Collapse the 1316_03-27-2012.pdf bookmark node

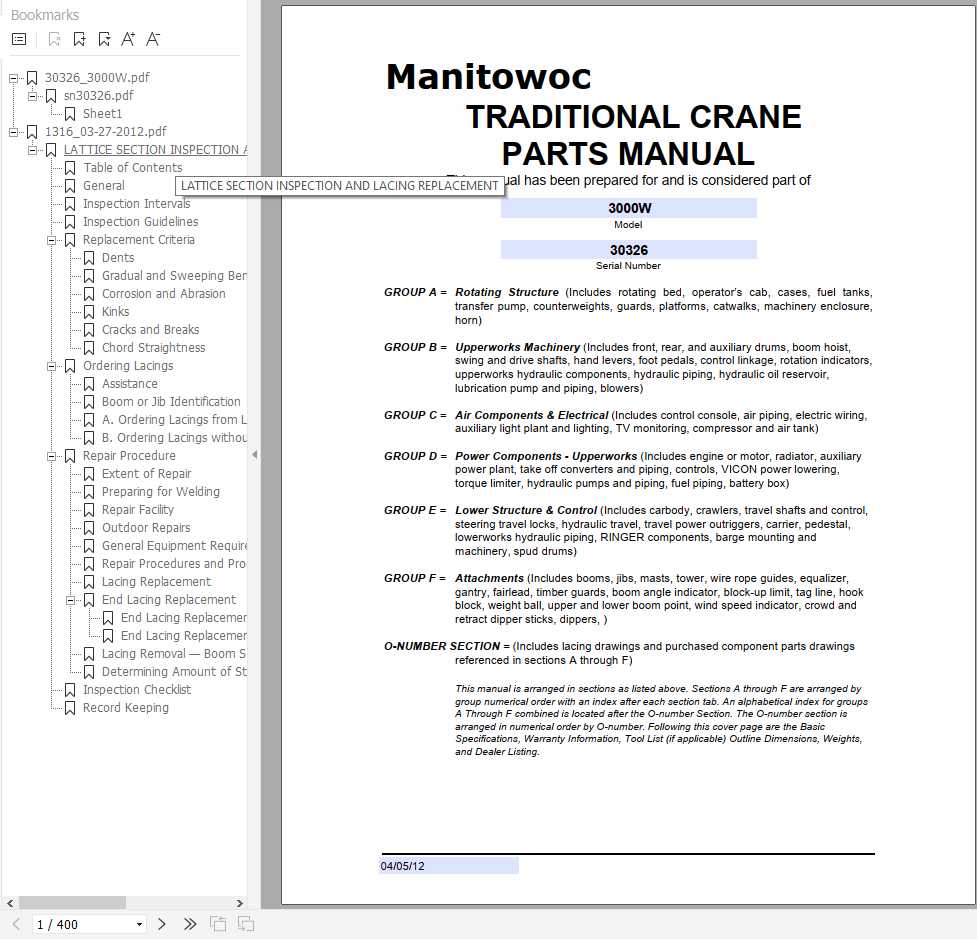13,133
